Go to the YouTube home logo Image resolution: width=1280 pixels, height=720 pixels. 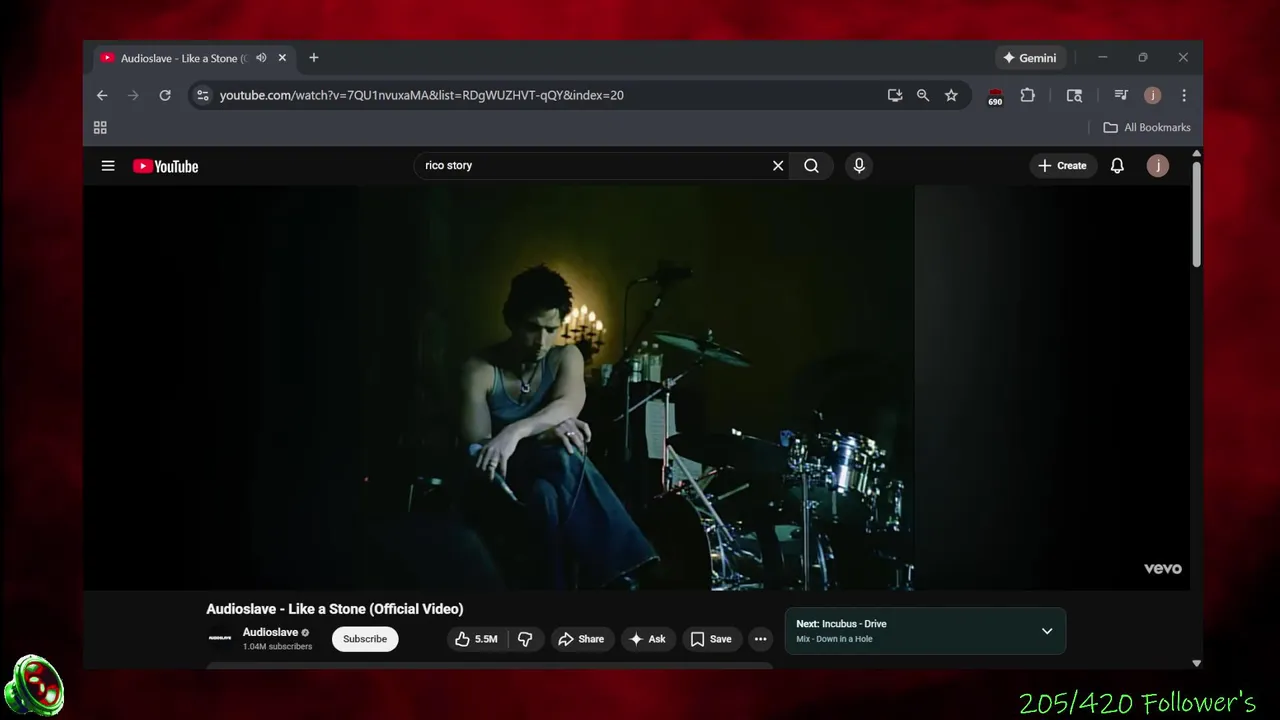(x=165, y=166)
